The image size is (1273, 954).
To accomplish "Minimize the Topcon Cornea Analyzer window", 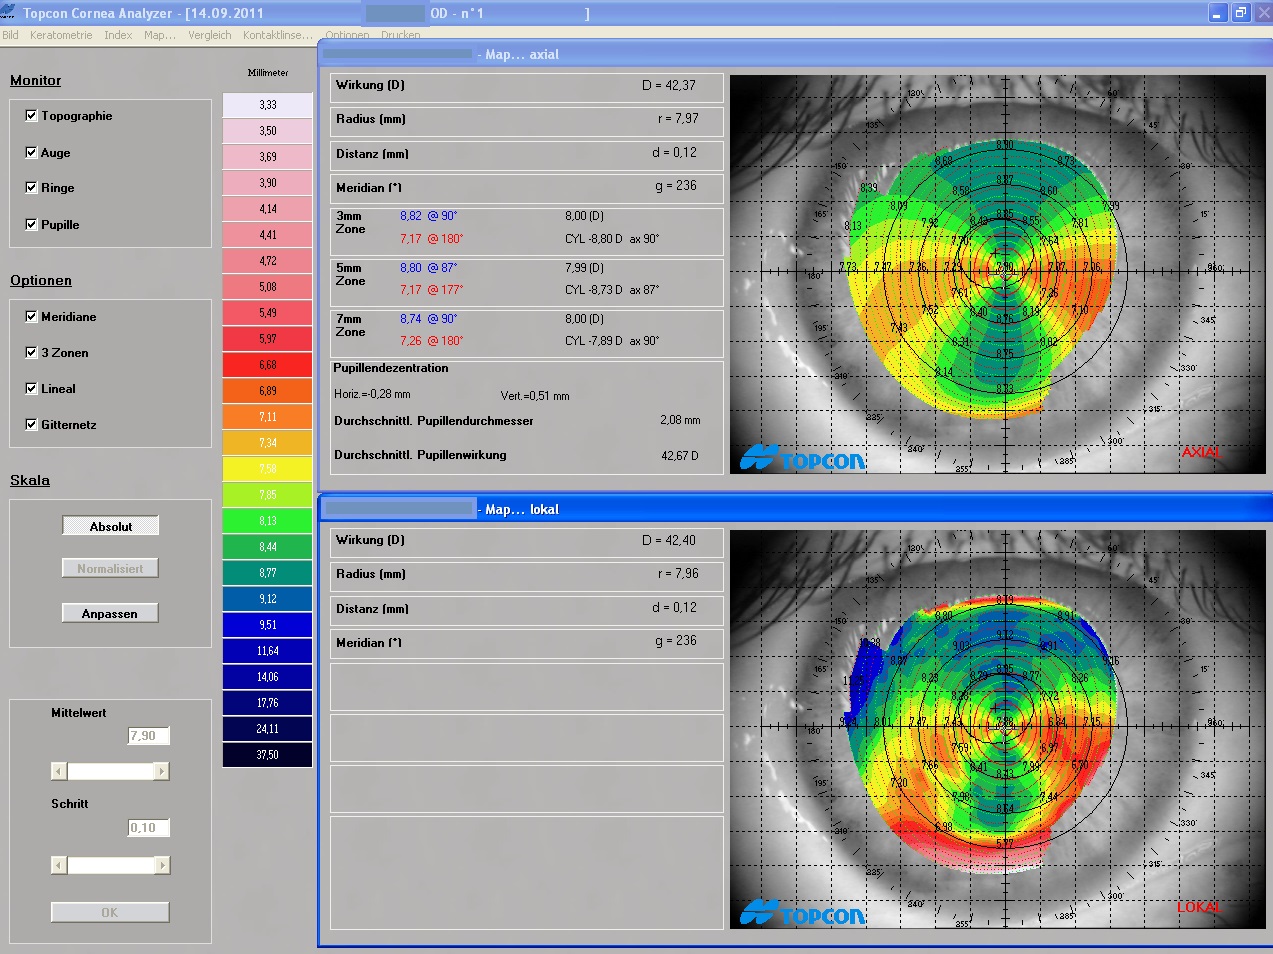I will pyautogui.click(x=1217, y=13).
